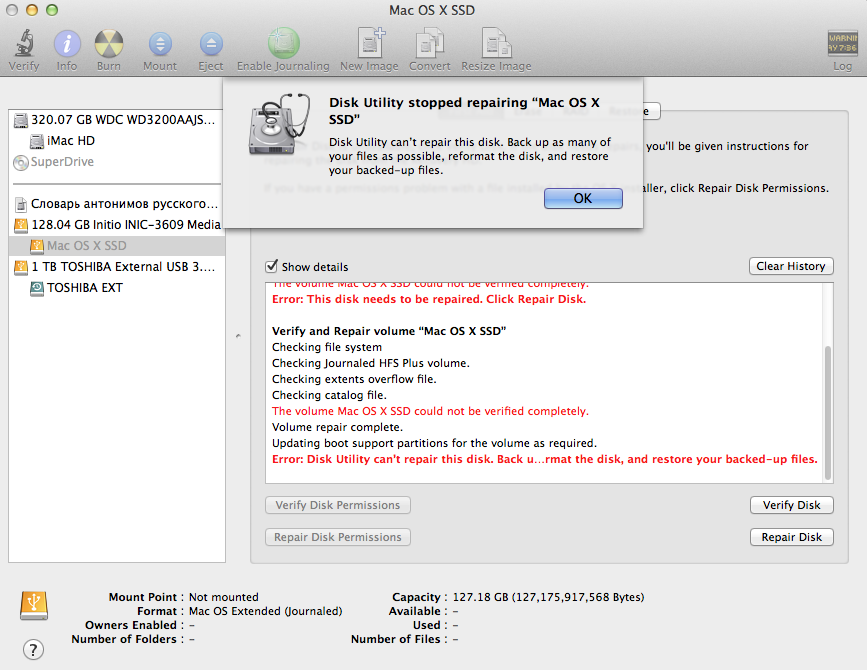Click the Convert toolbar icon

(x=430, y=43)
